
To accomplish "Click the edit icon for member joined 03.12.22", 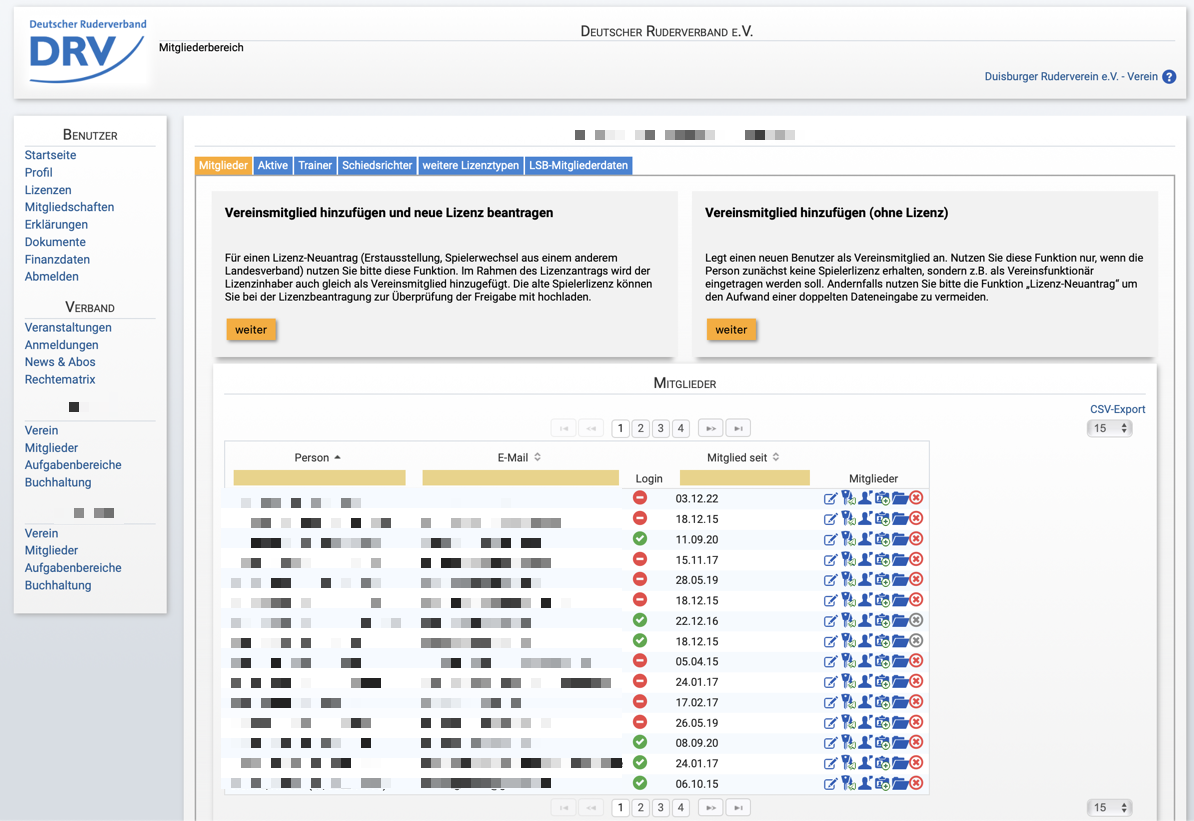I will [830, 499].
